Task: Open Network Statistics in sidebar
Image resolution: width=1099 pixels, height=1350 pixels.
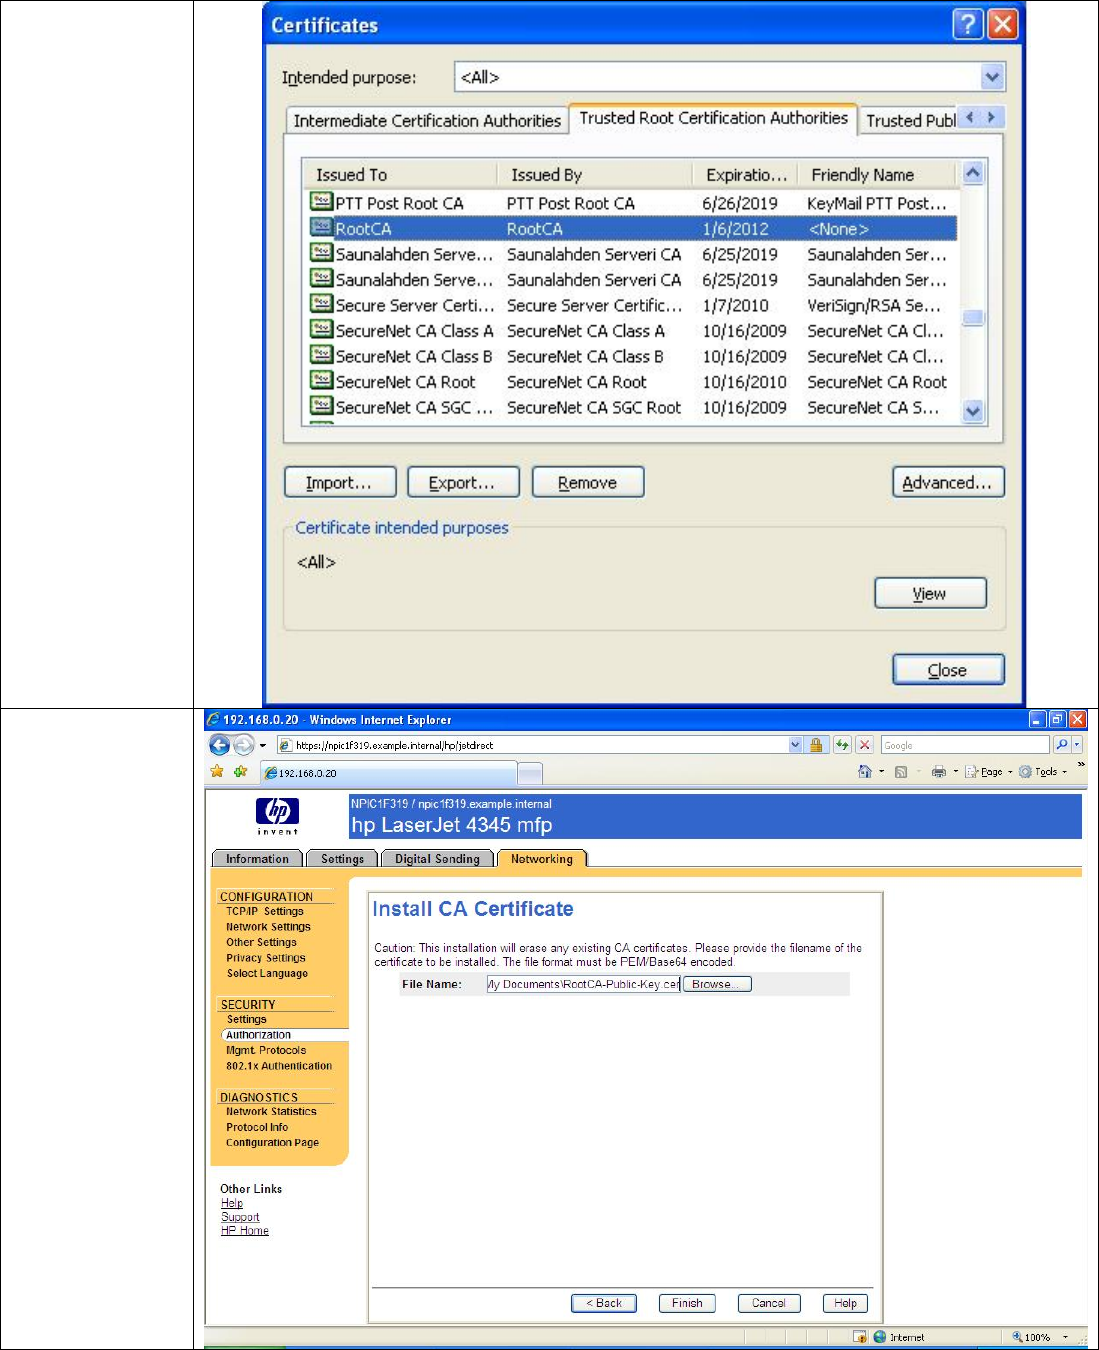Action: click(271, 1111)
